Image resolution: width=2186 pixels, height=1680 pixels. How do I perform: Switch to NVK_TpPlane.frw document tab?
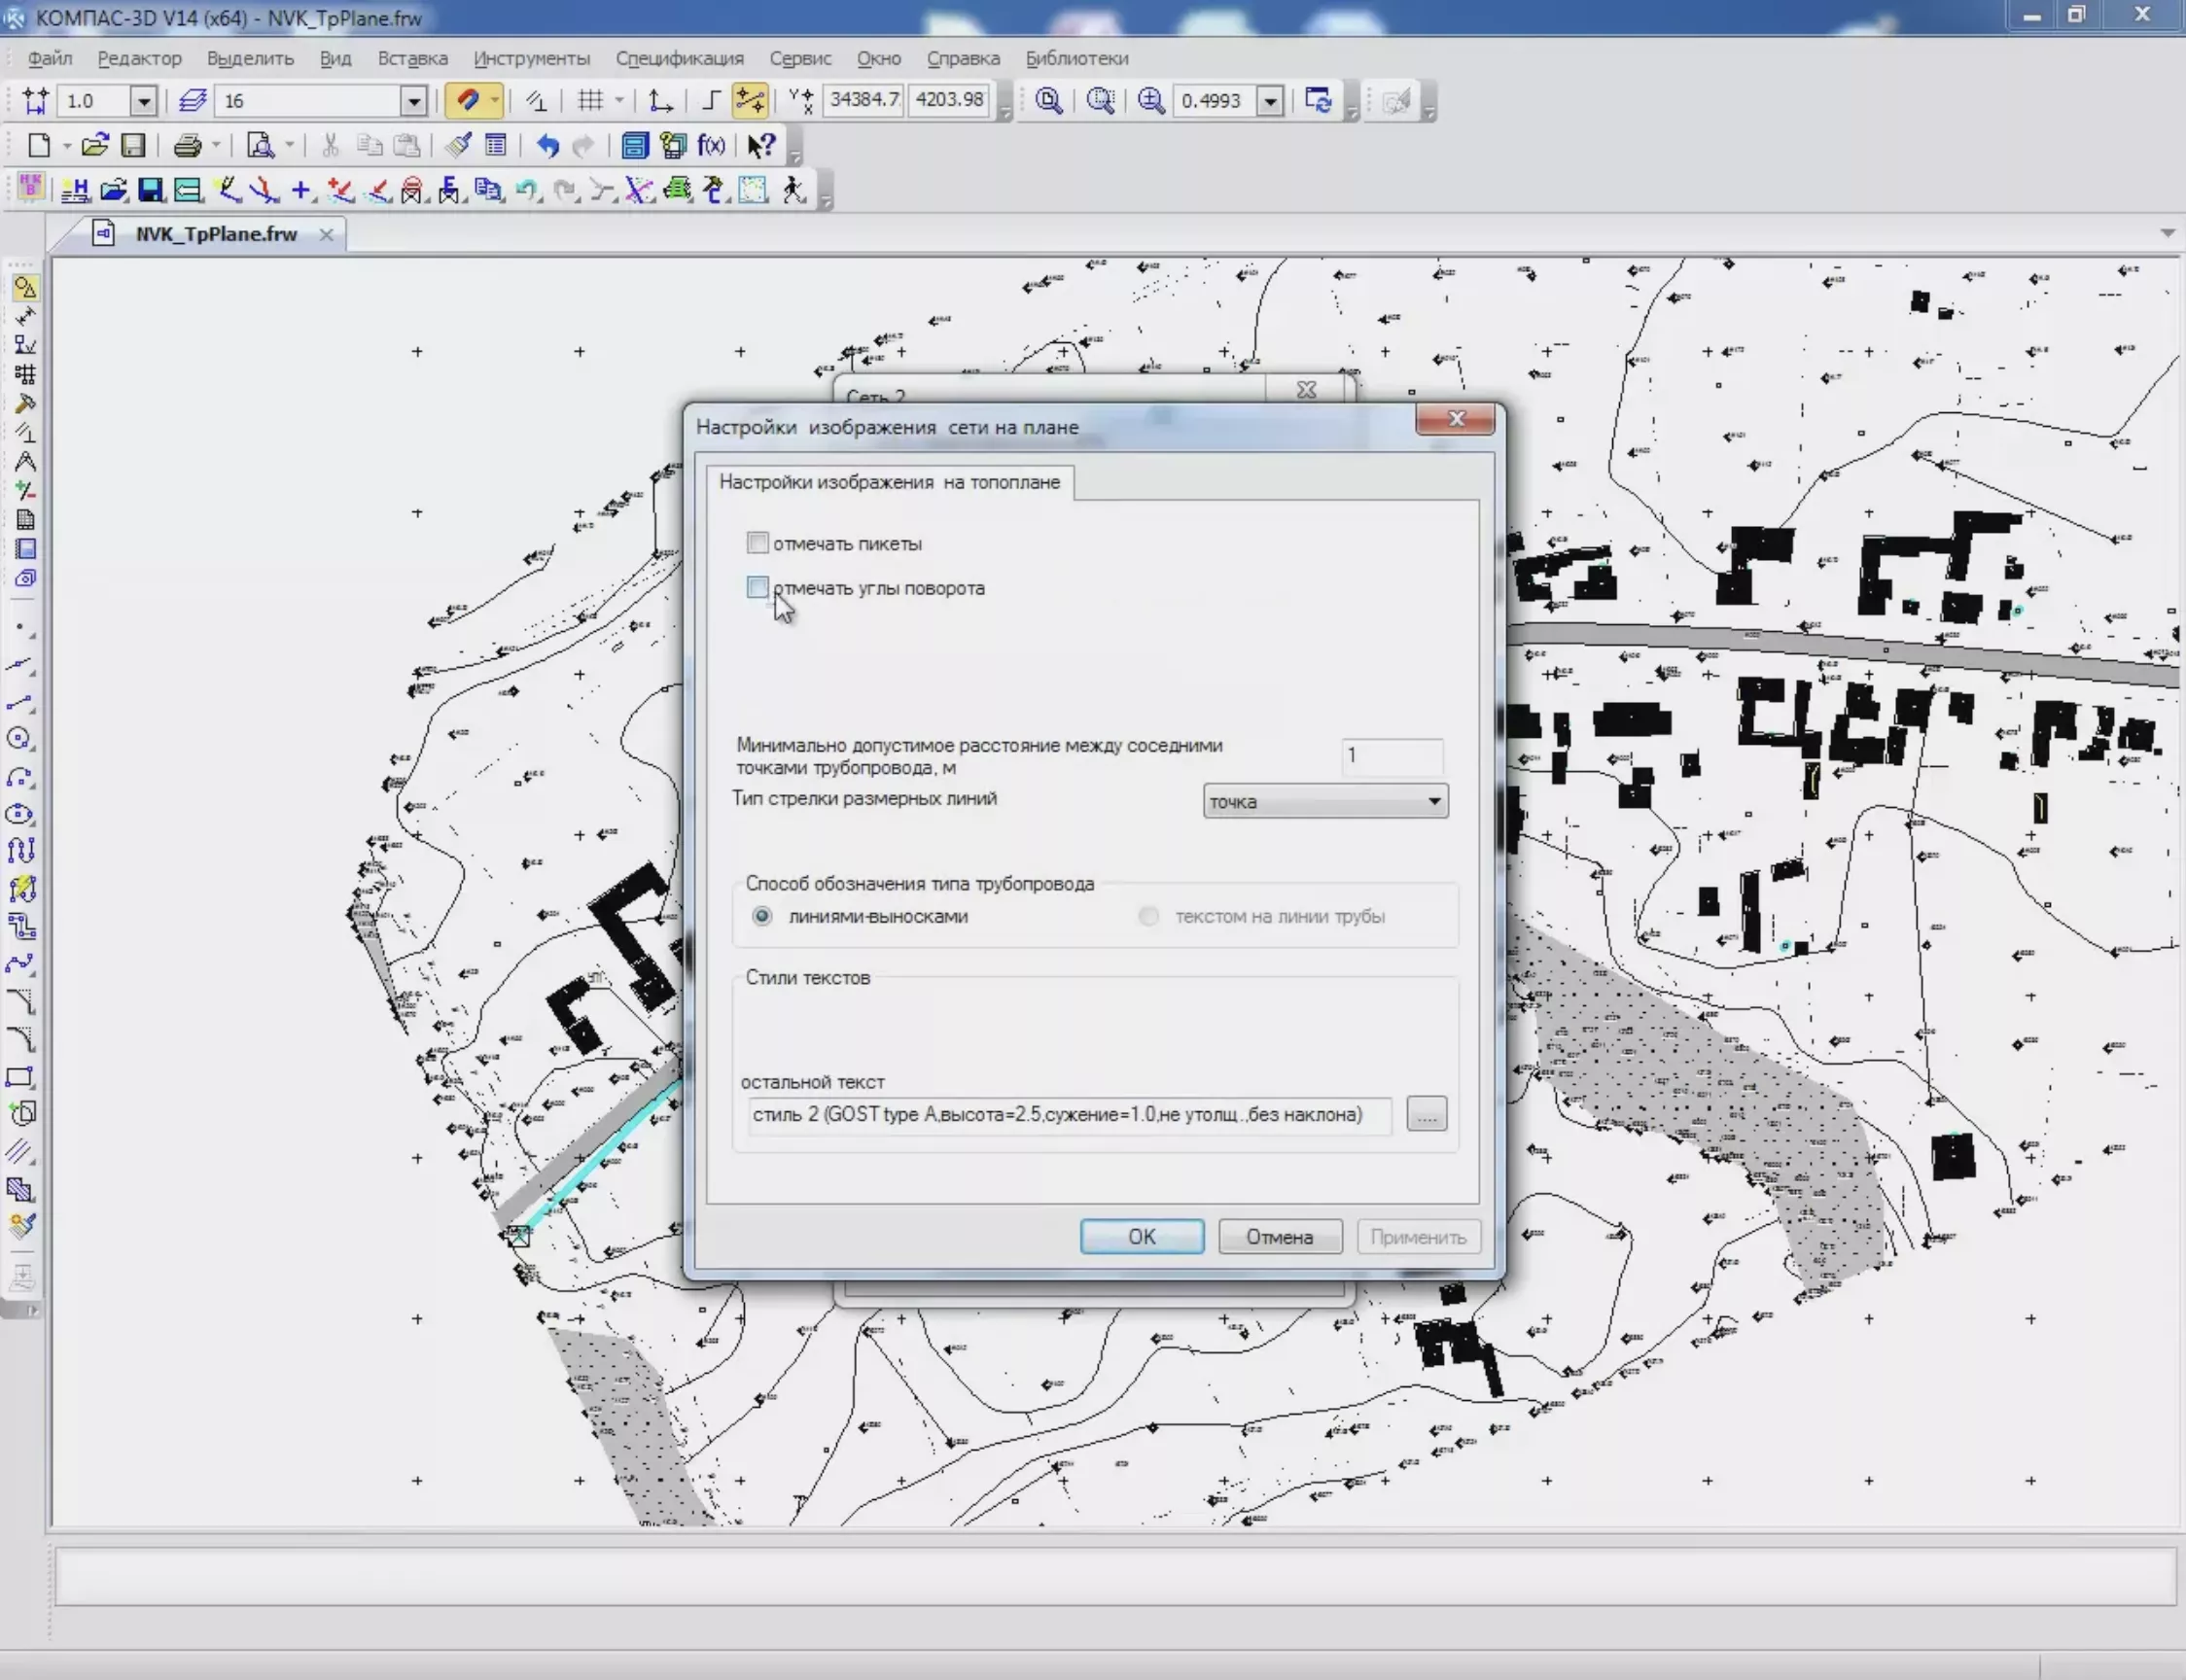216,234
